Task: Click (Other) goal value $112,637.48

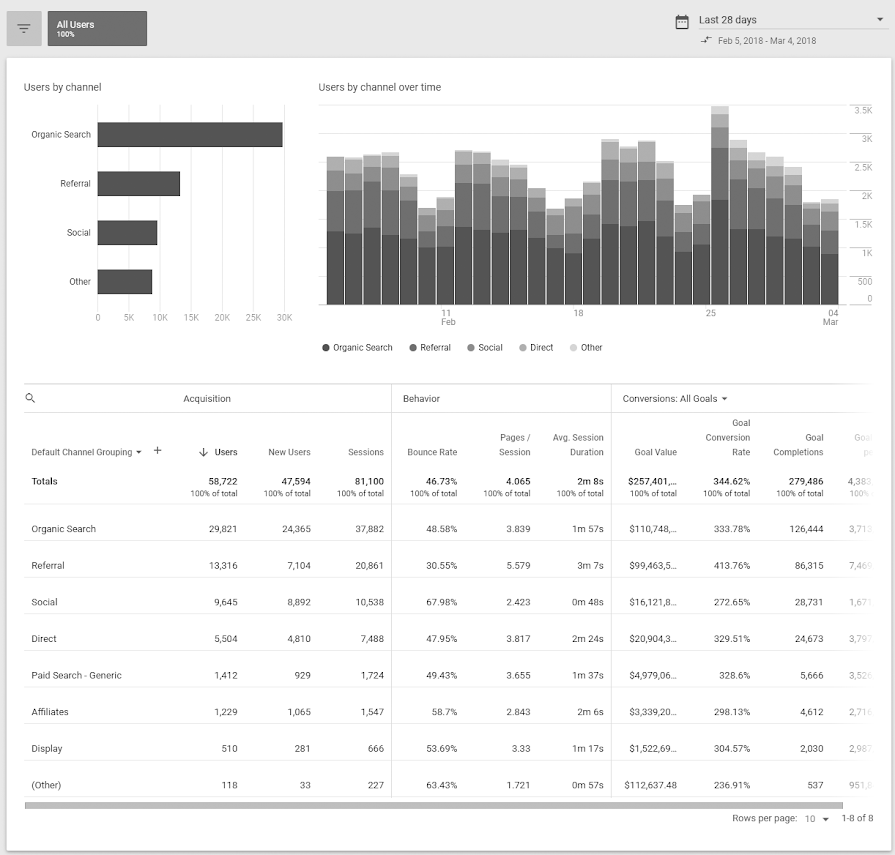Action: (650, 785)
